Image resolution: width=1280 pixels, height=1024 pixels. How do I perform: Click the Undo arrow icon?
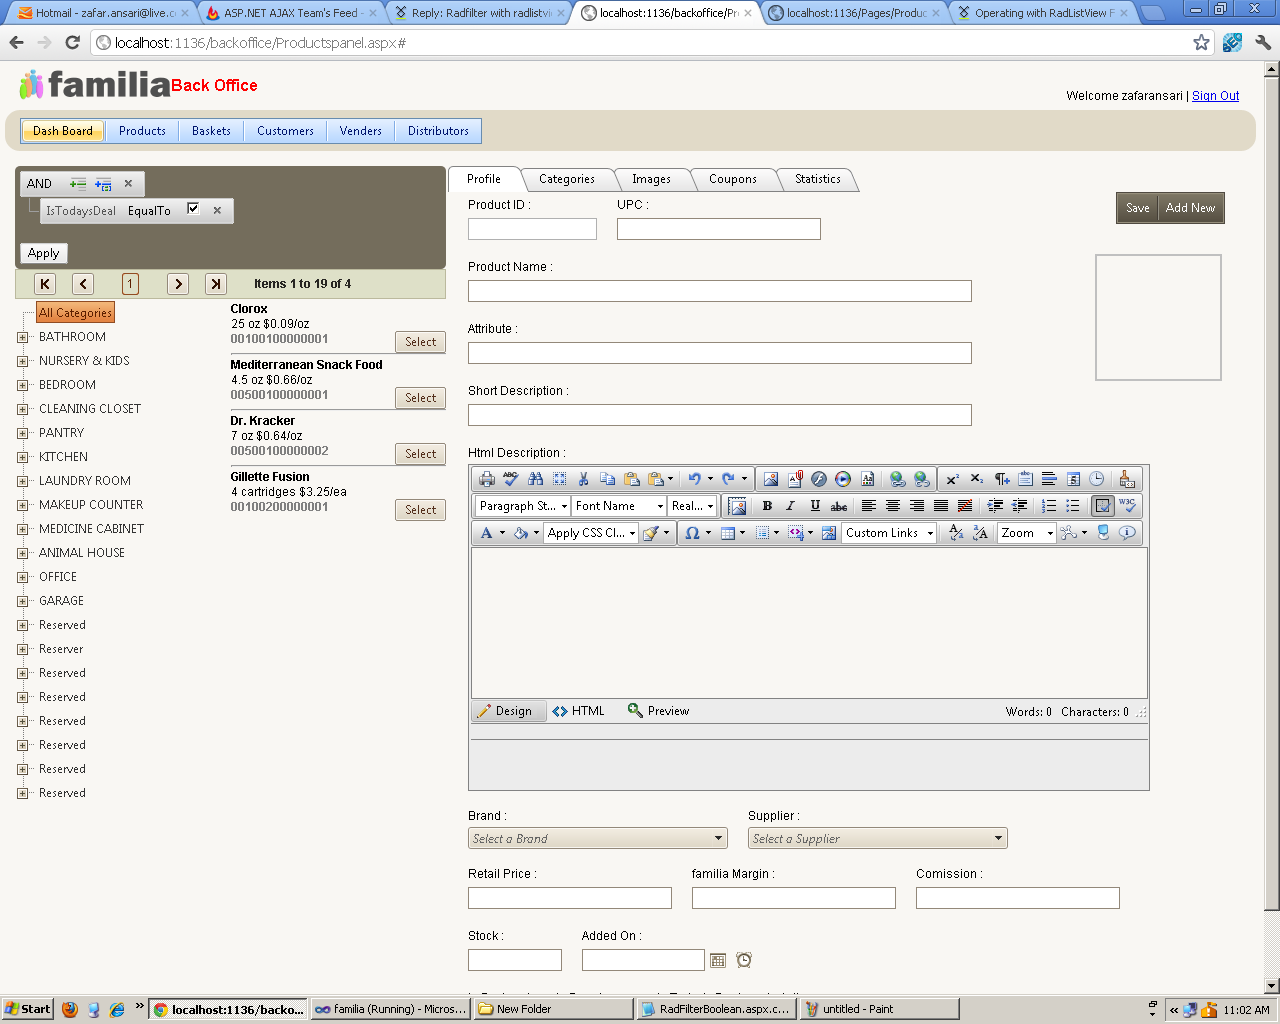coord(695,479)
